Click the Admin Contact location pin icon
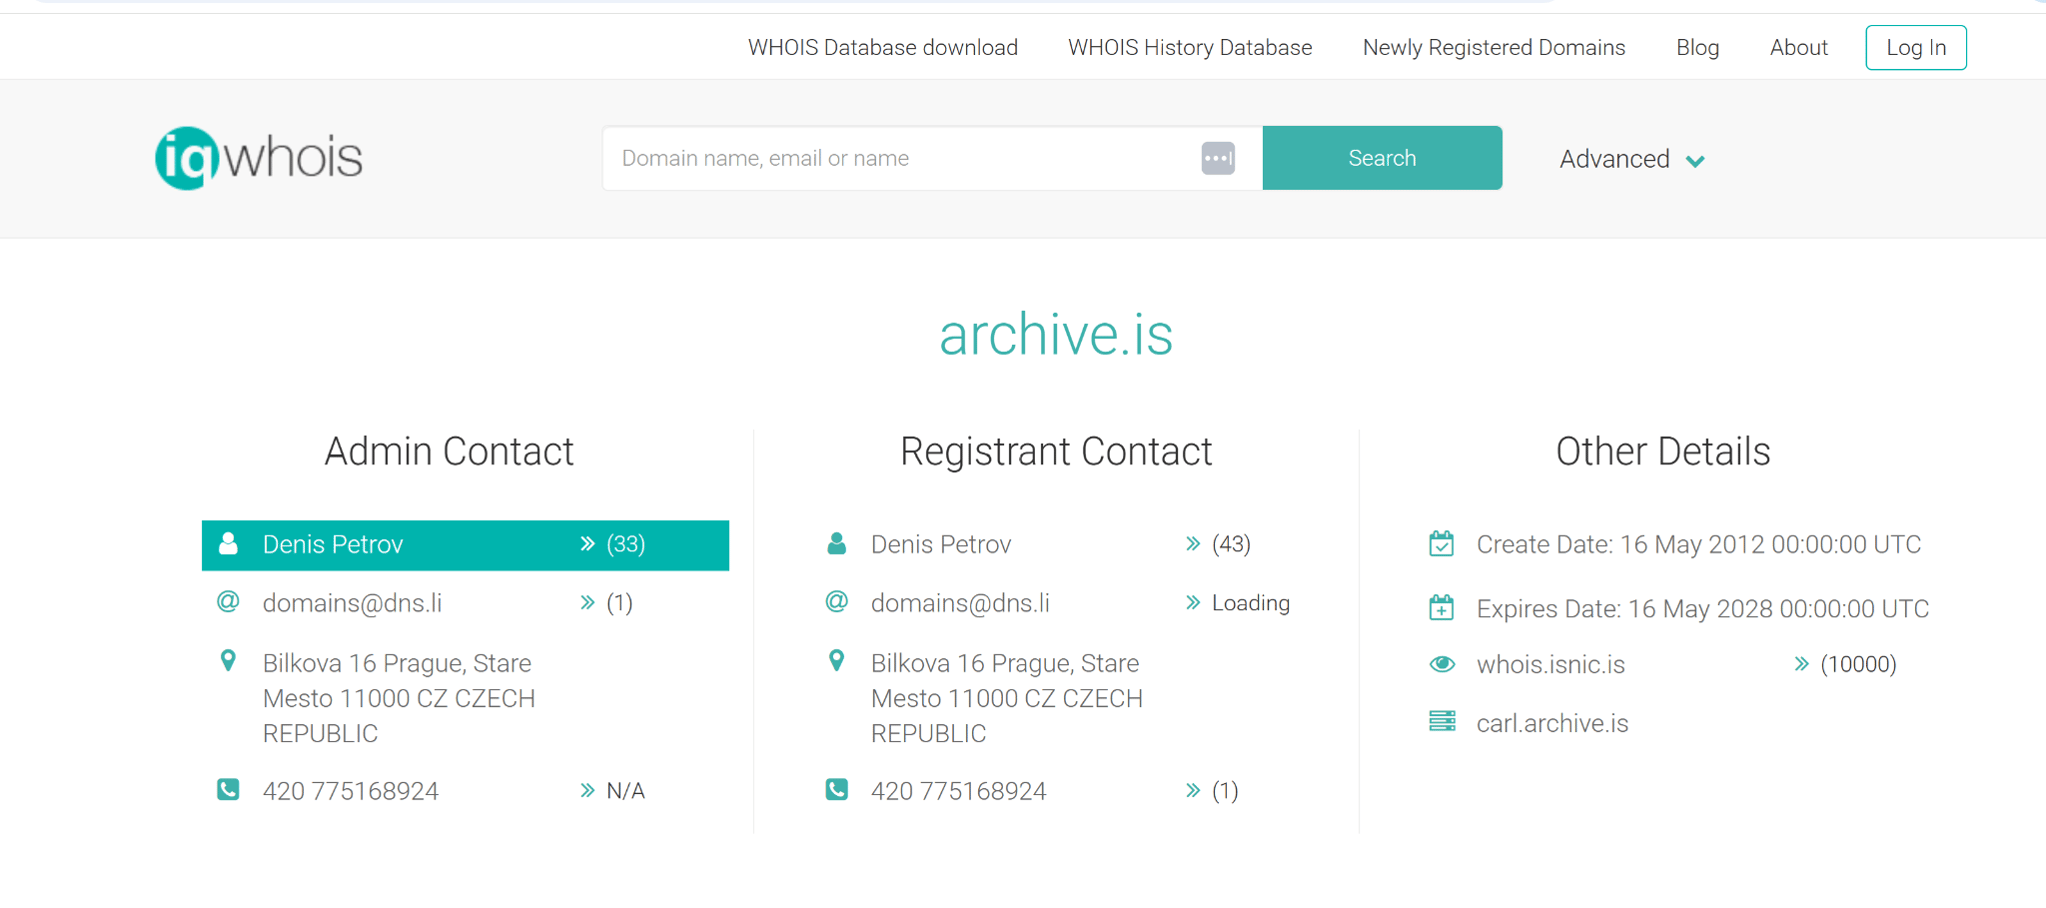 coord(228,662)
